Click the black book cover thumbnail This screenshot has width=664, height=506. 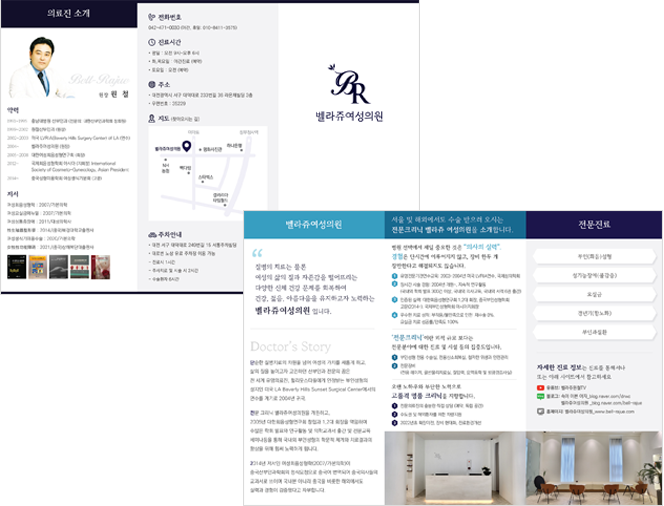[17, 267]
